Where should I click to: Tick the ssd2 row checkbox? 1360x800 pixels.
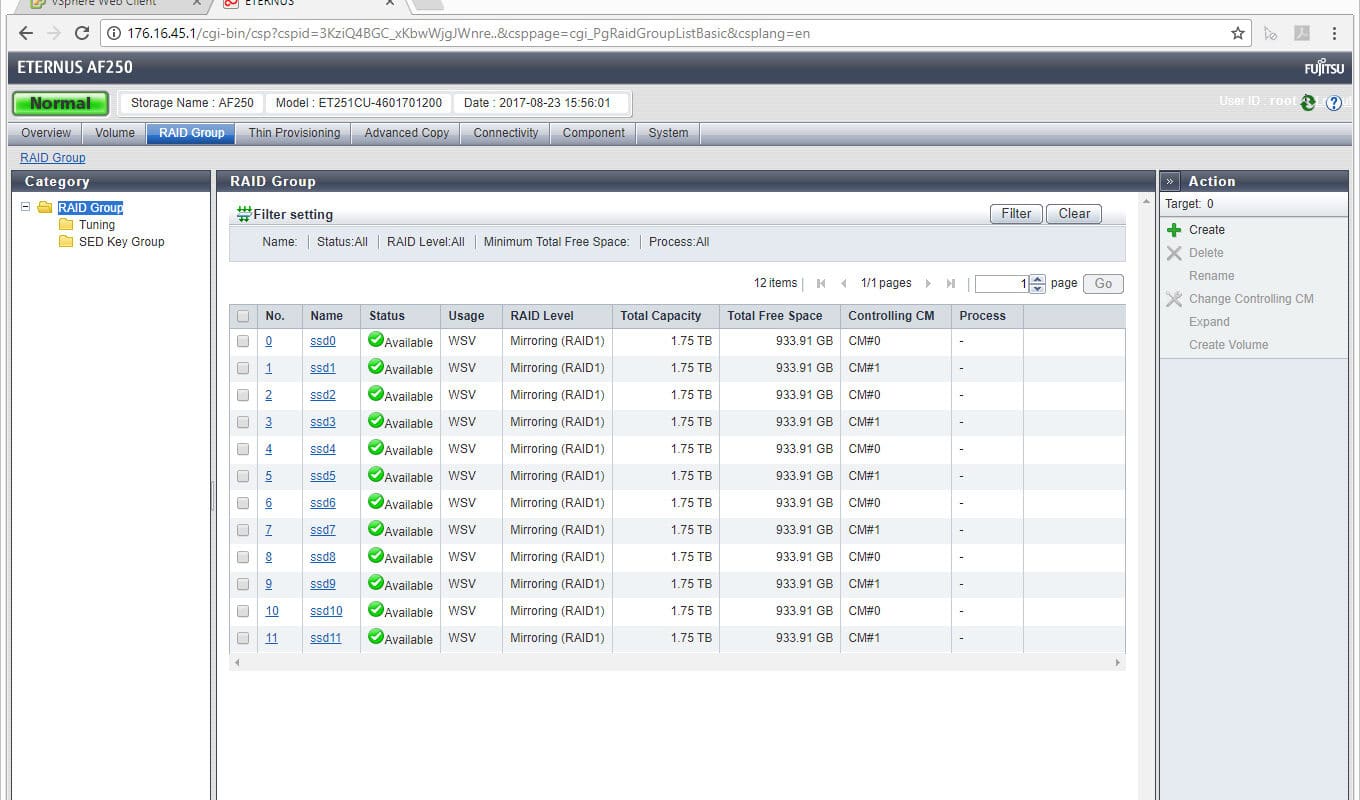(x=243, y=395)
